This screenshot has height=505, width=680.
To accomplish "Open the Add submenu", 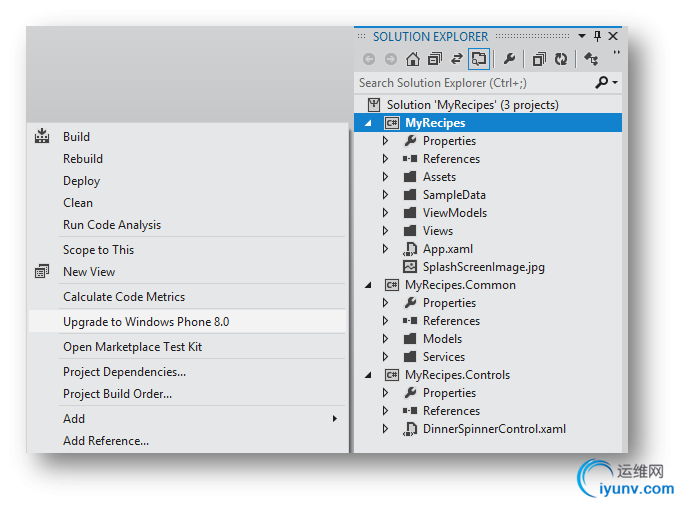I will (x=189, y=419).
